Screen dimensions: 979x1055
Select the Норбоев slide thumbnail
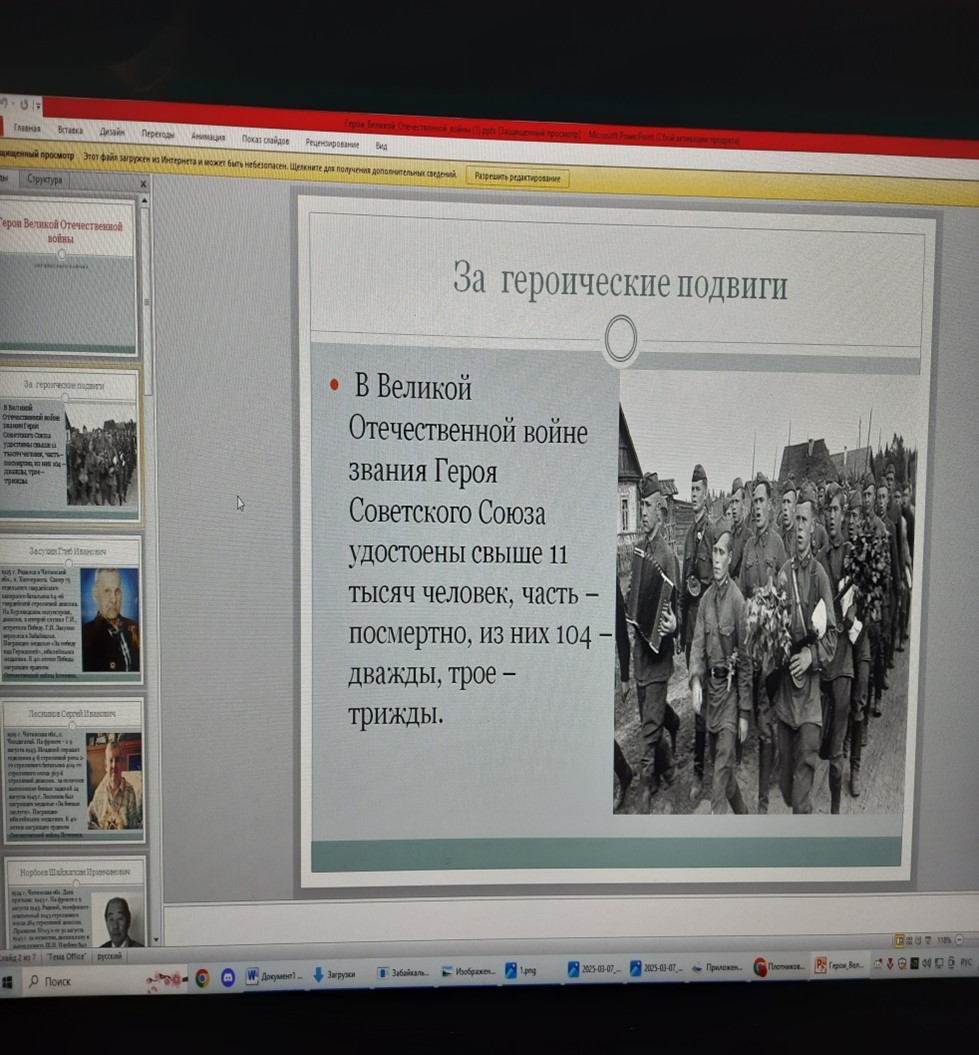pos(75,902)
